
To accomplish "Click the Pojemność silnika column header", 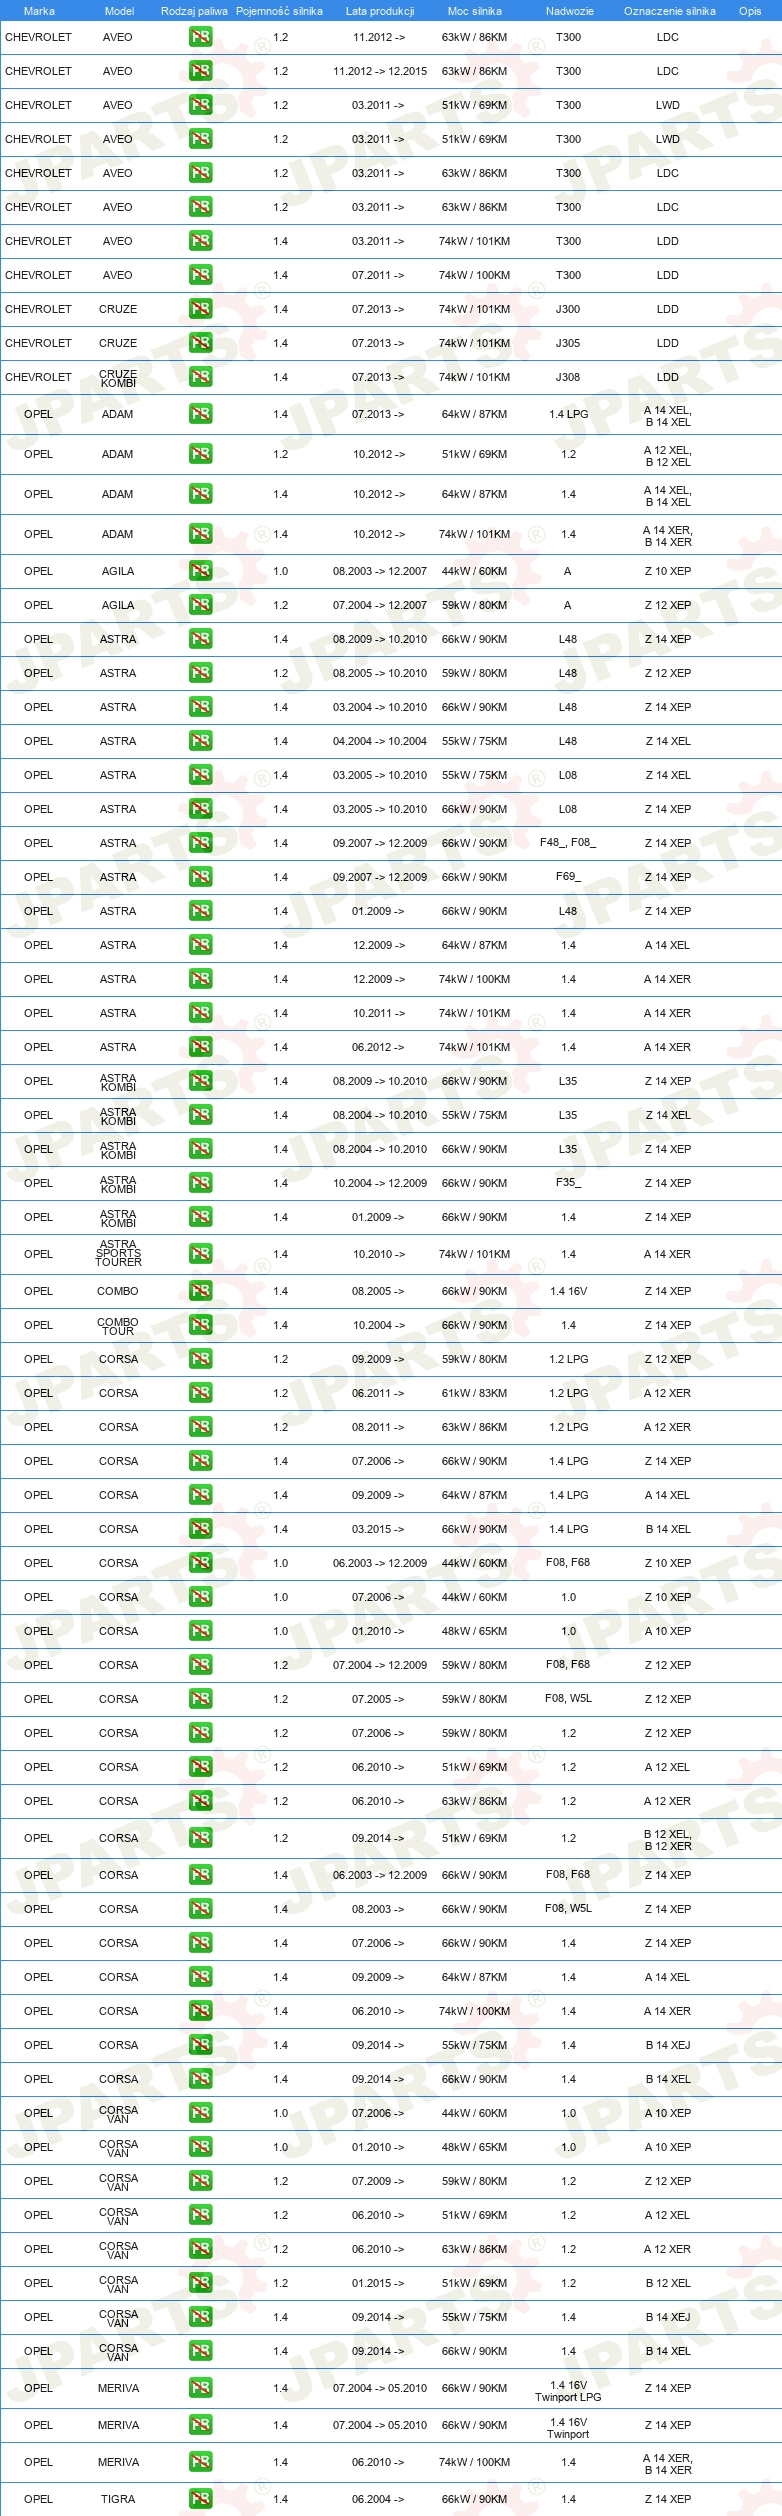I will pos(279,11).
